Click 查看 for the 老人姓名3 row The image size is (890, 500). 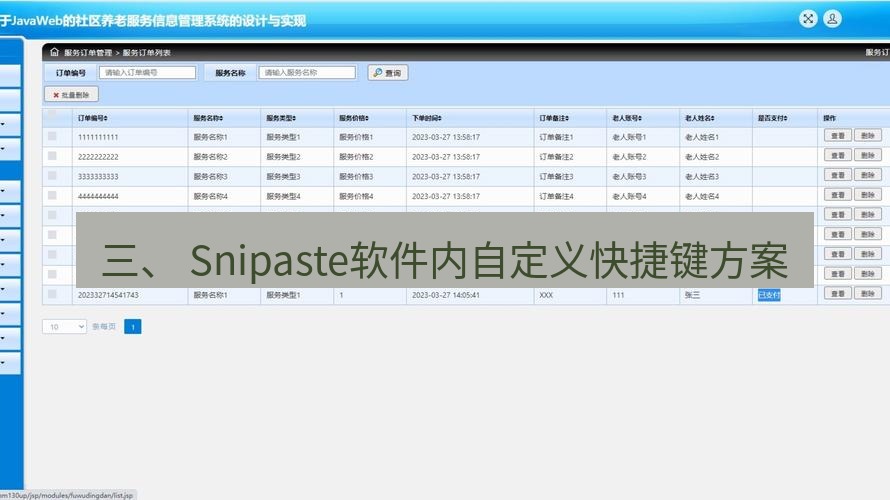(838, 175)
